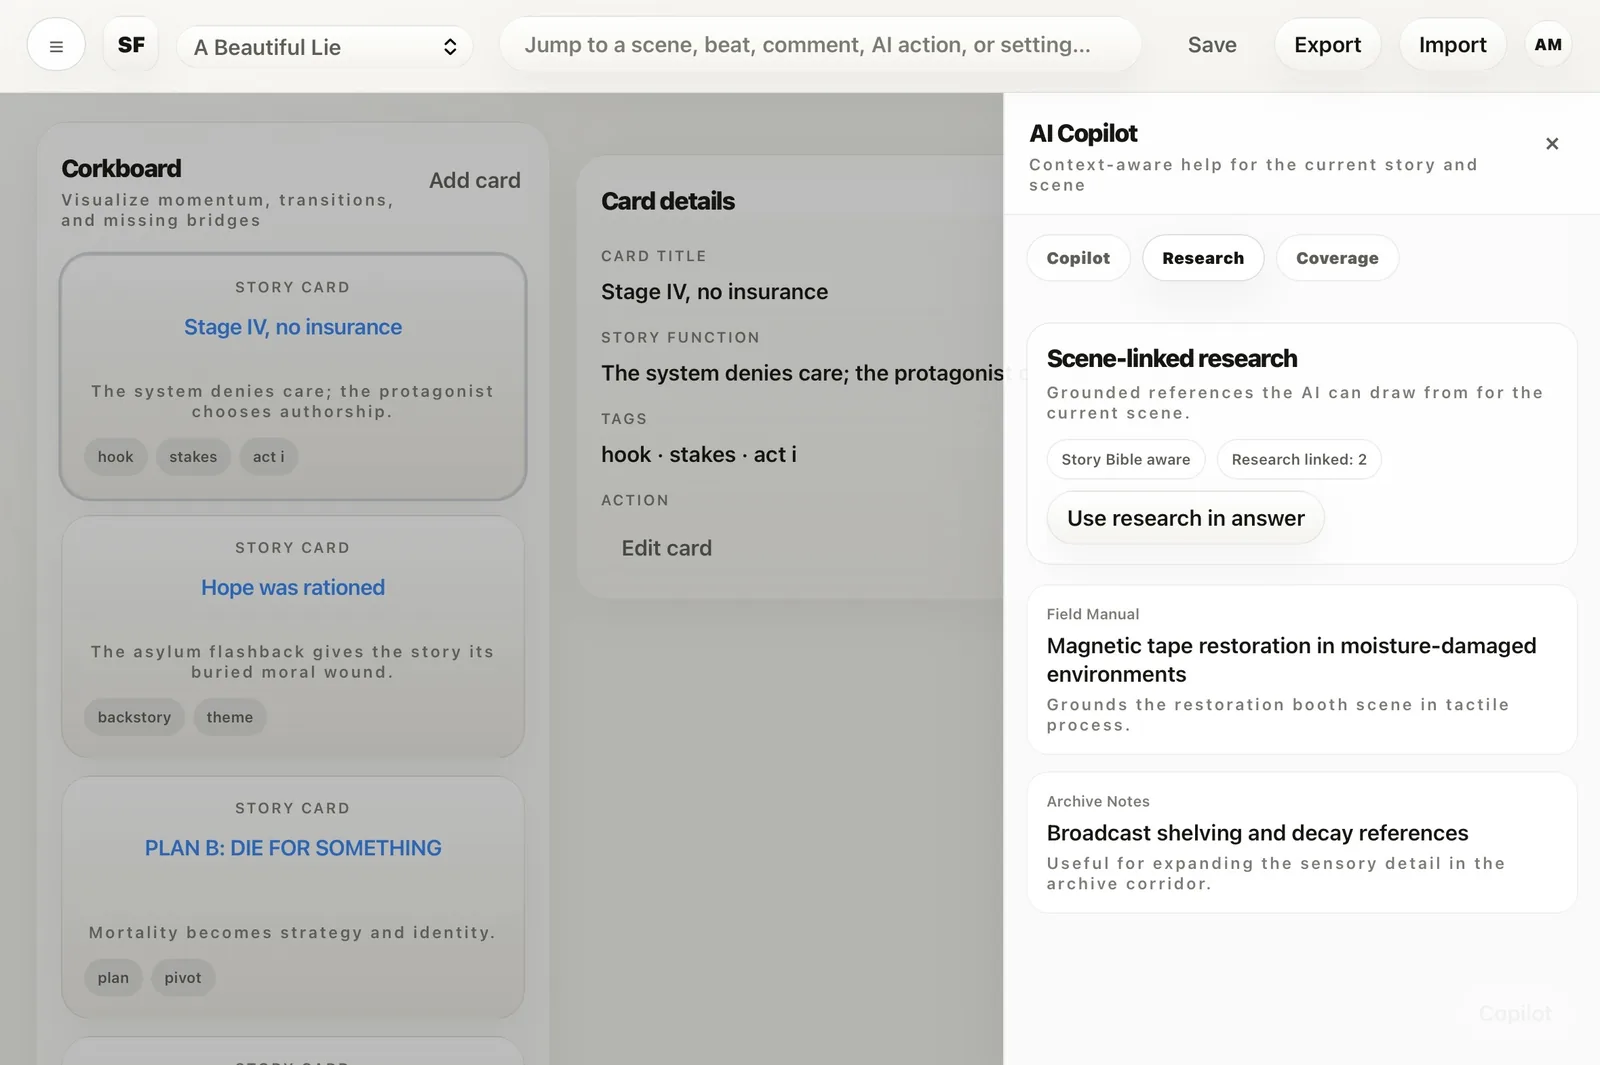Select the backstory tag chip
The width and height of the screenshot is (1600, 1065).
pyautogui.click(x=134, y=717)
